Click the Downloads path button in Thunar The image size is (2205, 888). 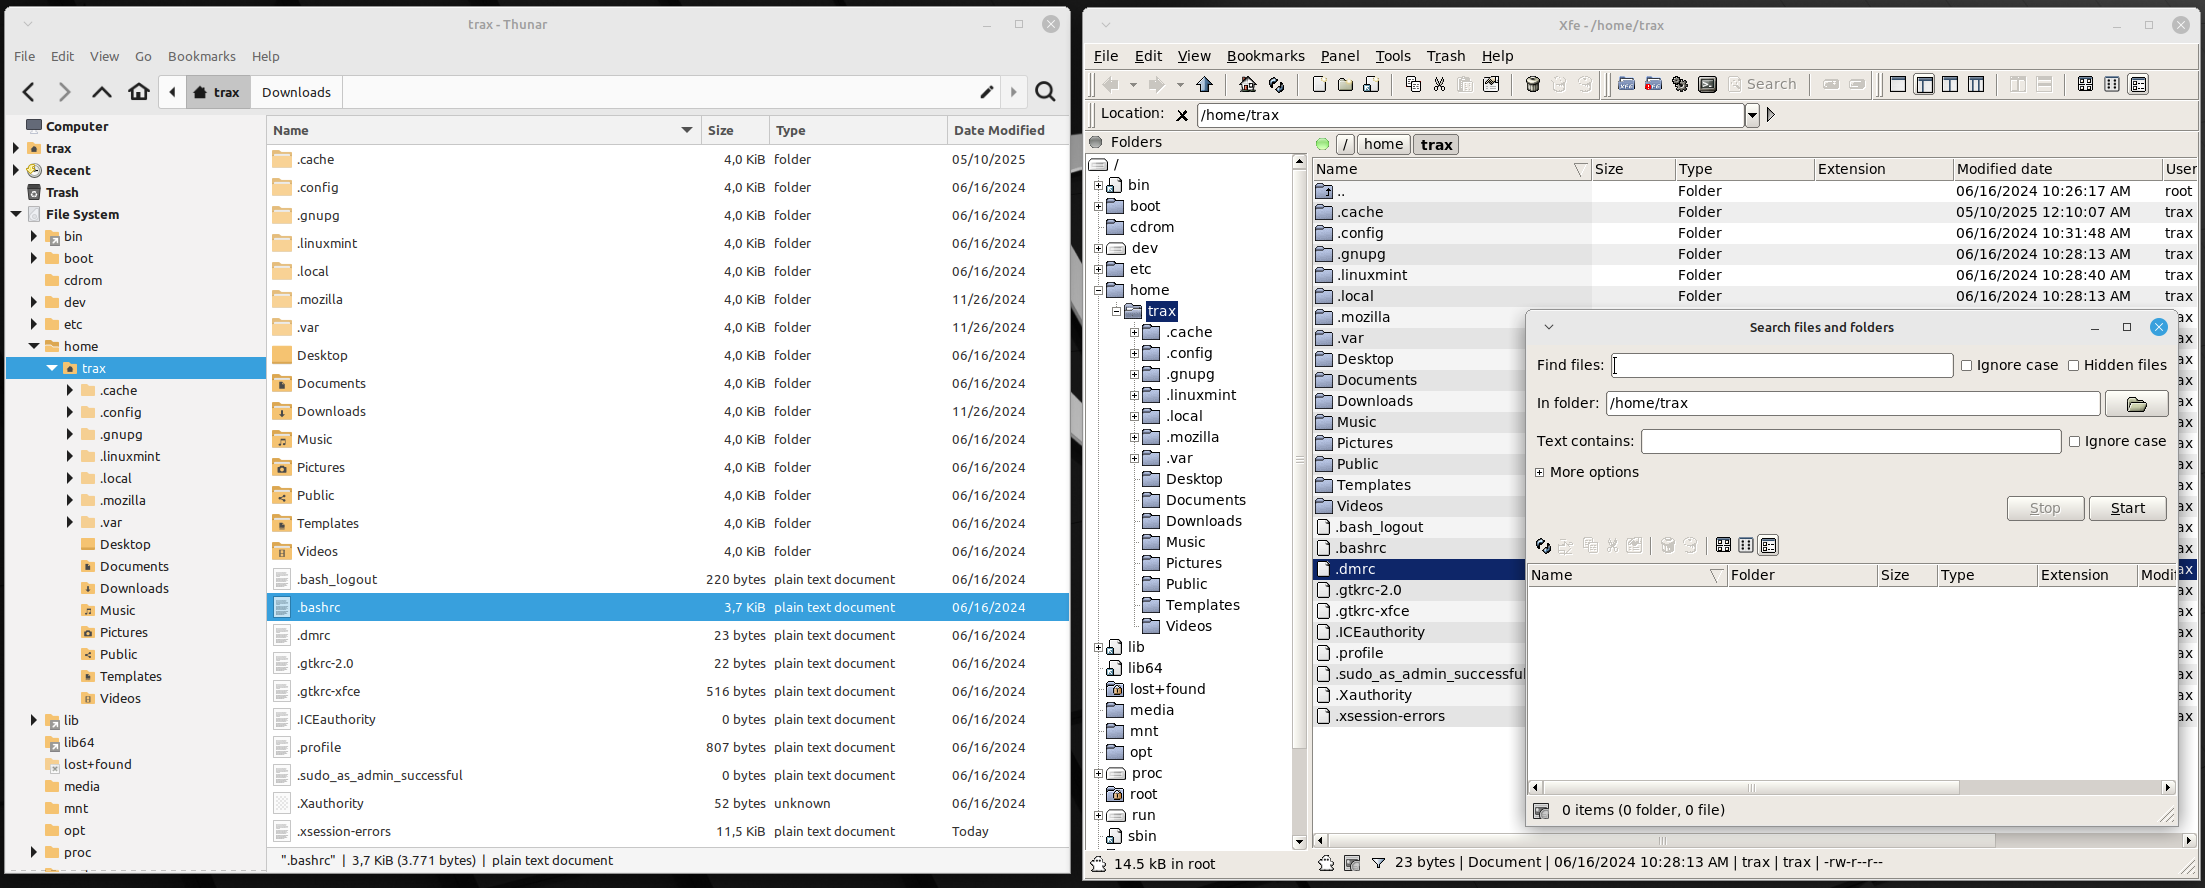[x=296, y=92]
